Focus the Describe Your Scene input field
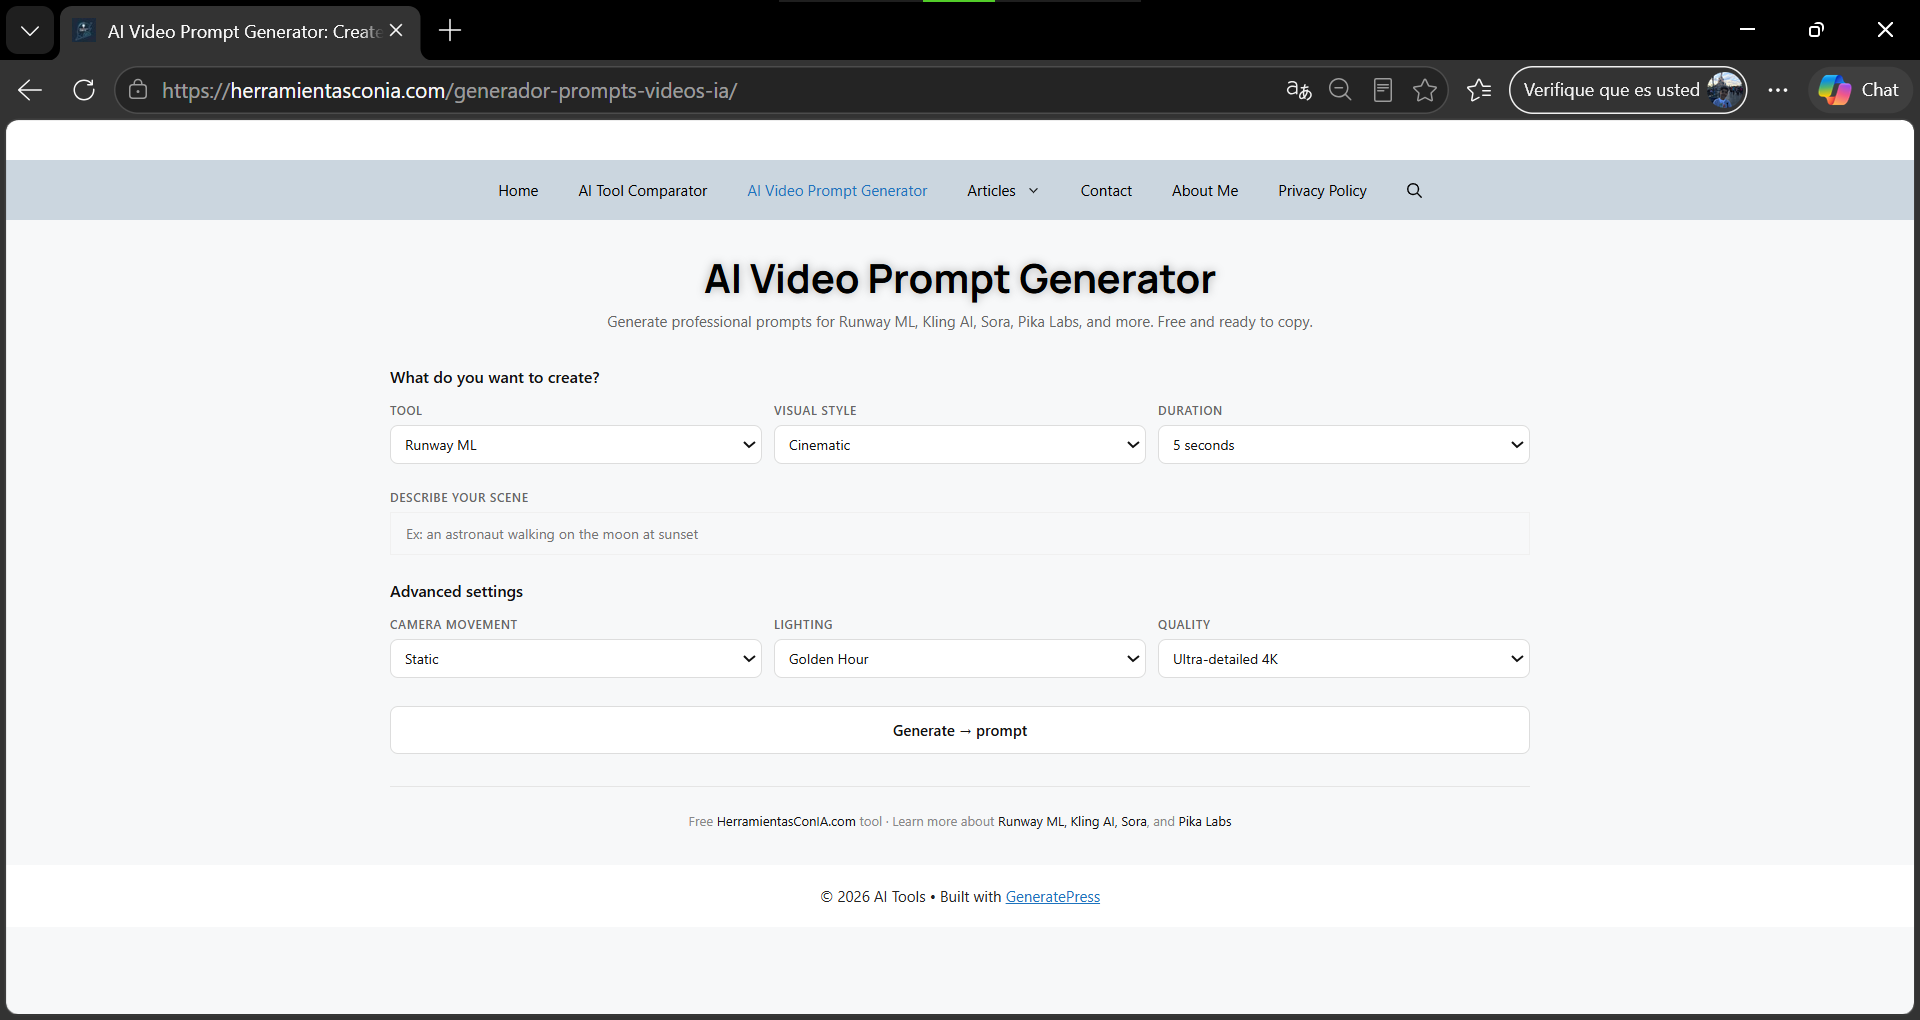This screenshot has width=1920, height=1020. pyautogui.click(x=960, y=534)
